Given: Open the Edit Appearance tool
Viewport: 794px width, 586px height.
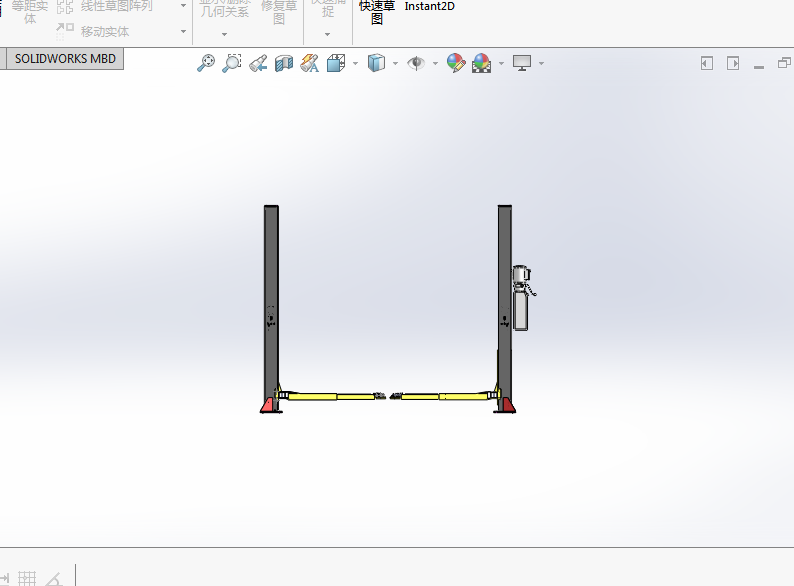Looking at the screenshot, I should pyautogui.click(x=456, y=63).
